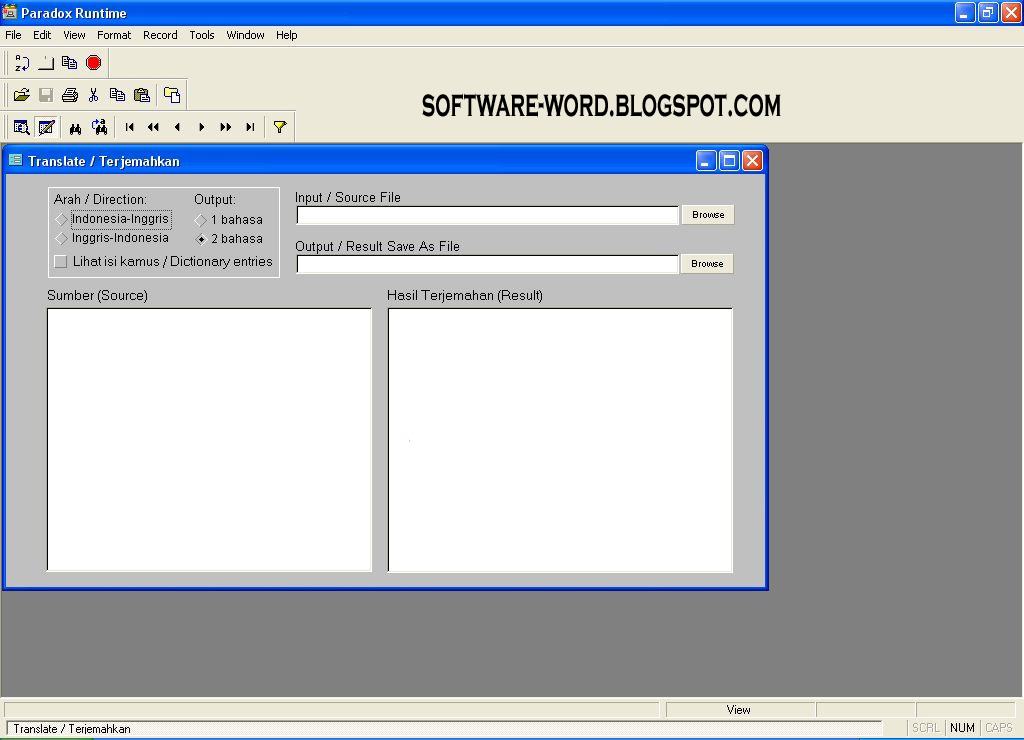Click the Translate window title icon
The width and height of the screenshot is (1024, 740).
click(x=15, y=160)
